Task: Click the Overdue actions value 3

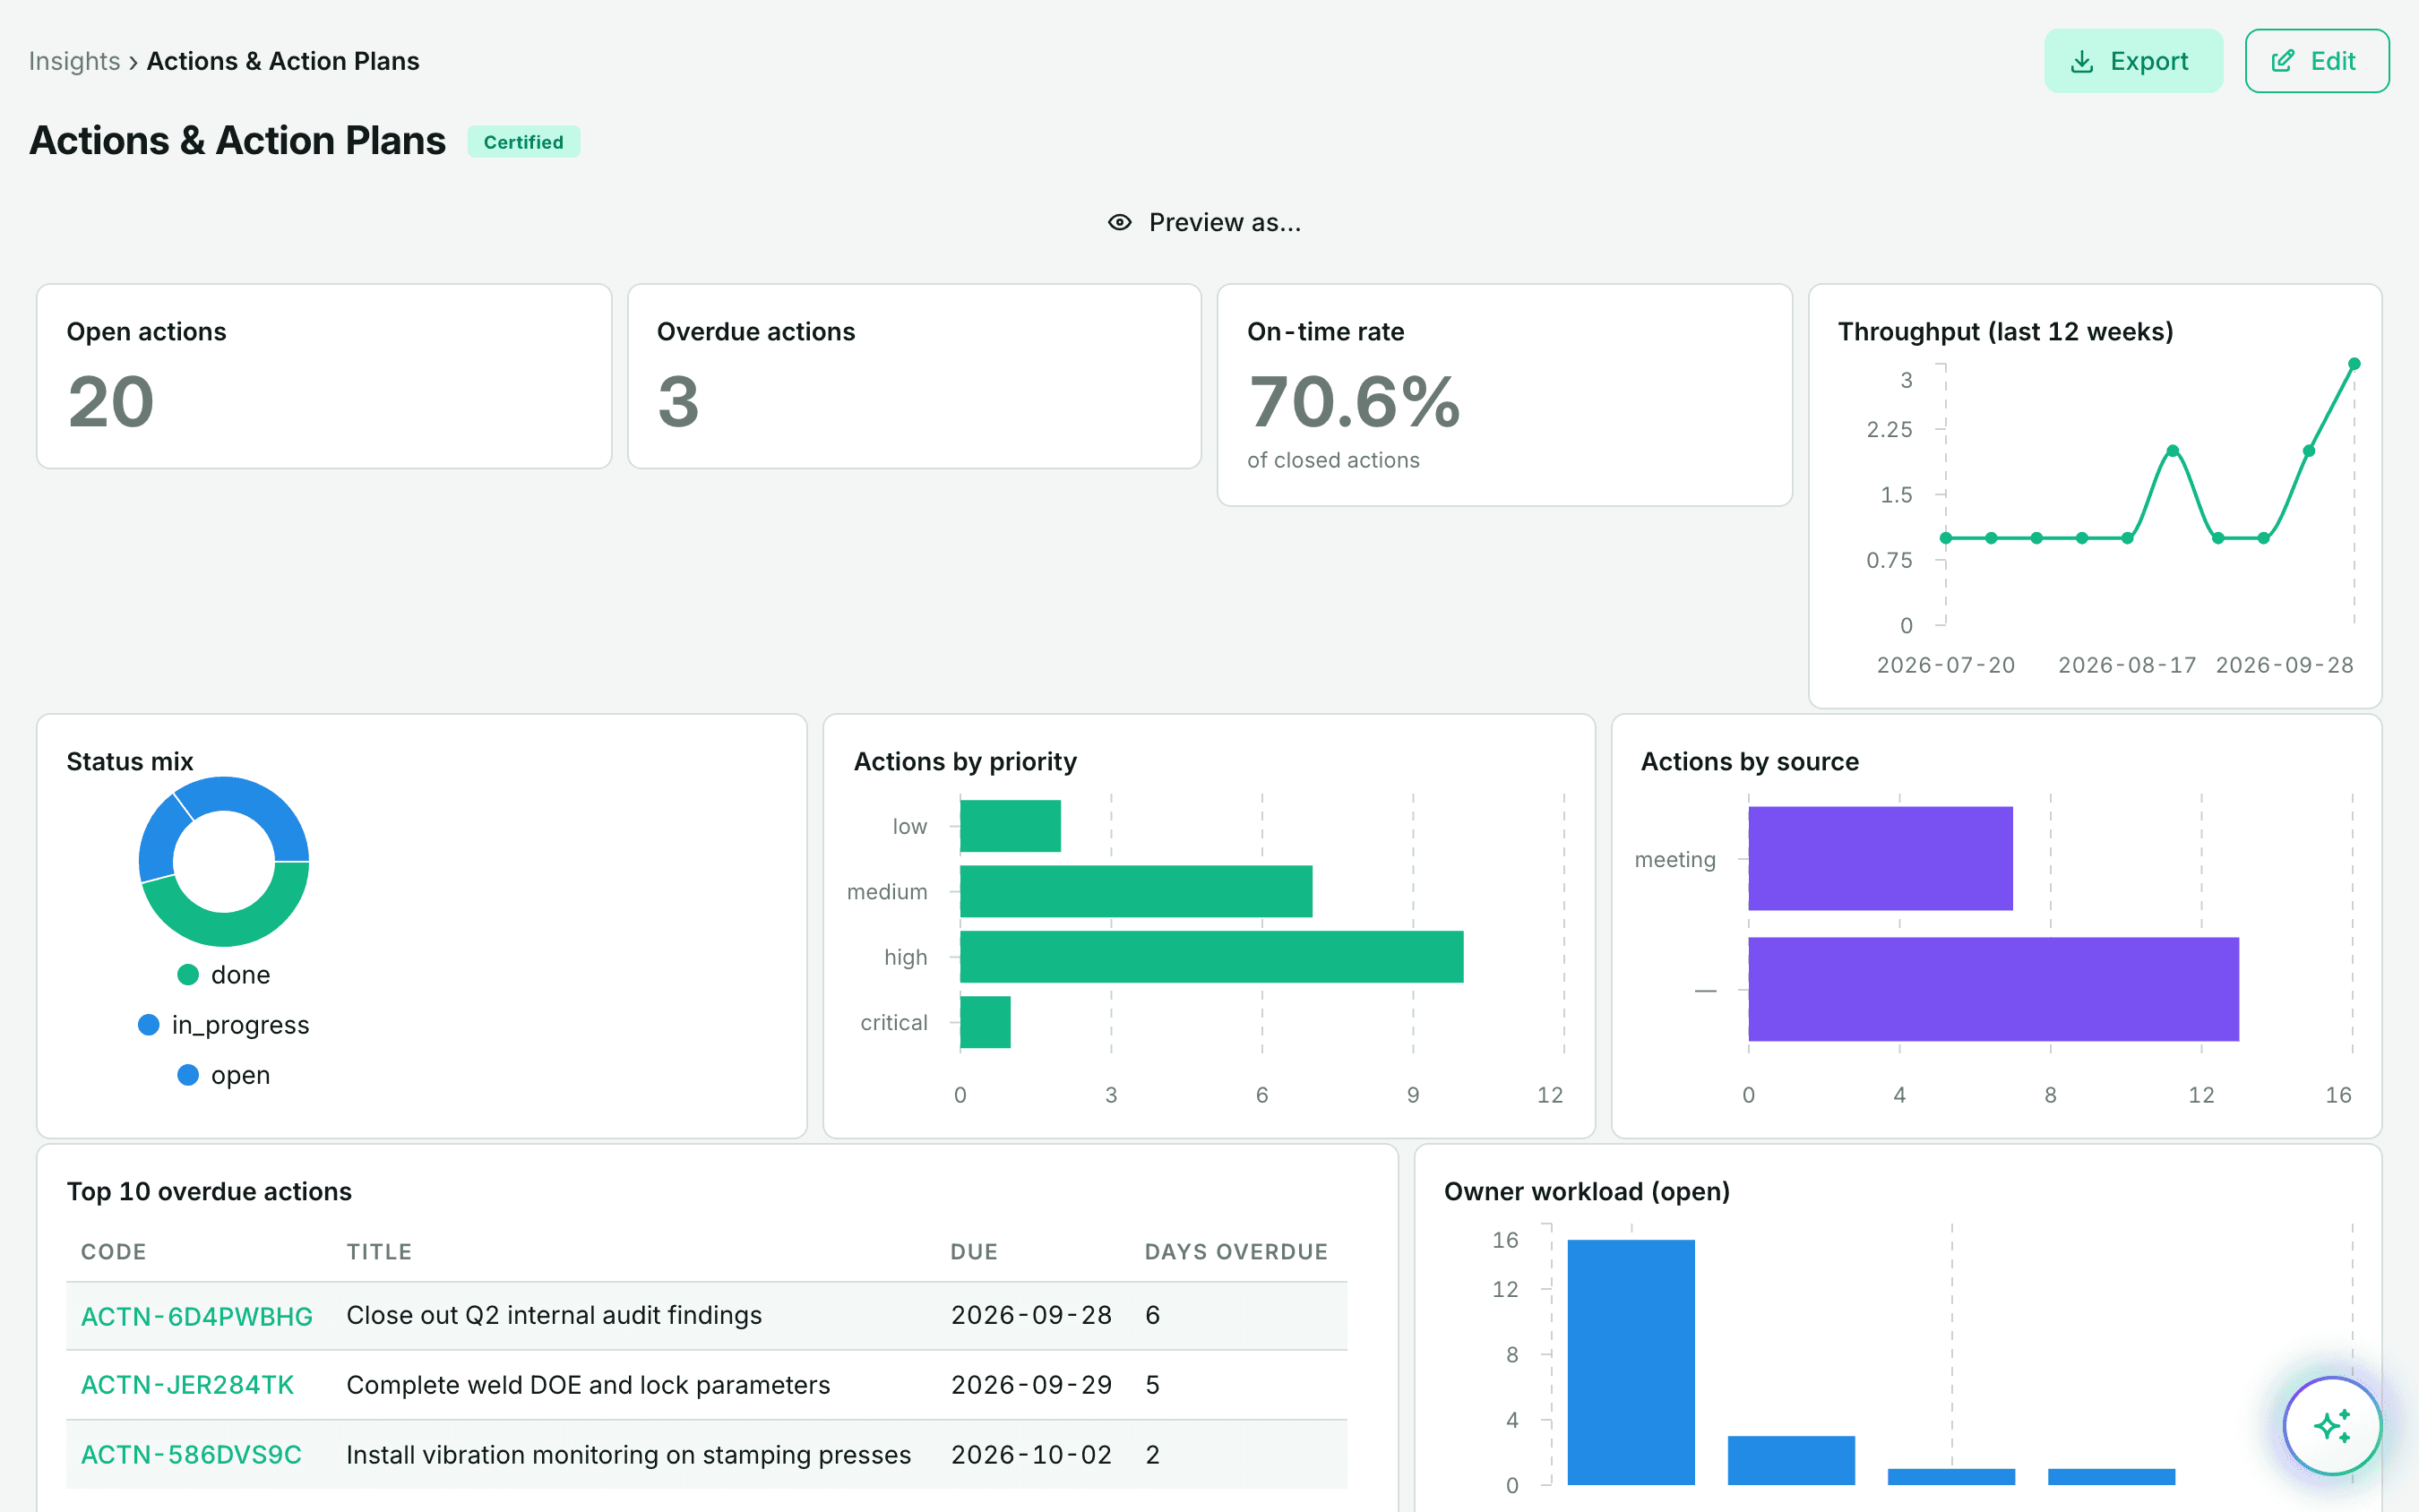Action: (x=678, y=402)
